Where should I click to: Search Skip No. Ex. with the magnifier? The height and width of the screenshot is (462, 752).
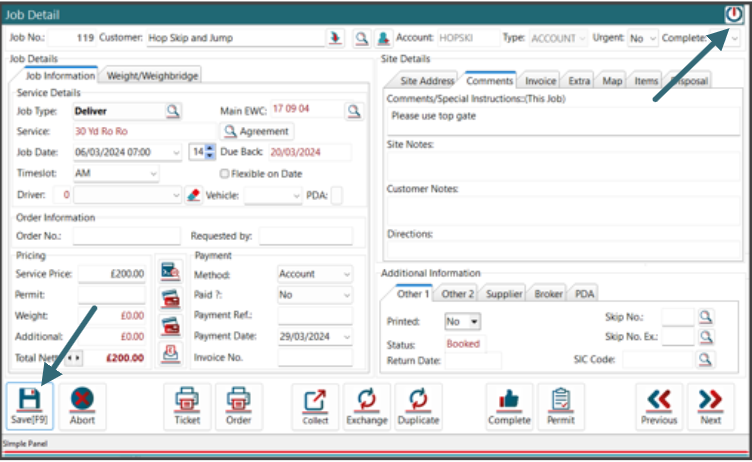tap(705, 337)
